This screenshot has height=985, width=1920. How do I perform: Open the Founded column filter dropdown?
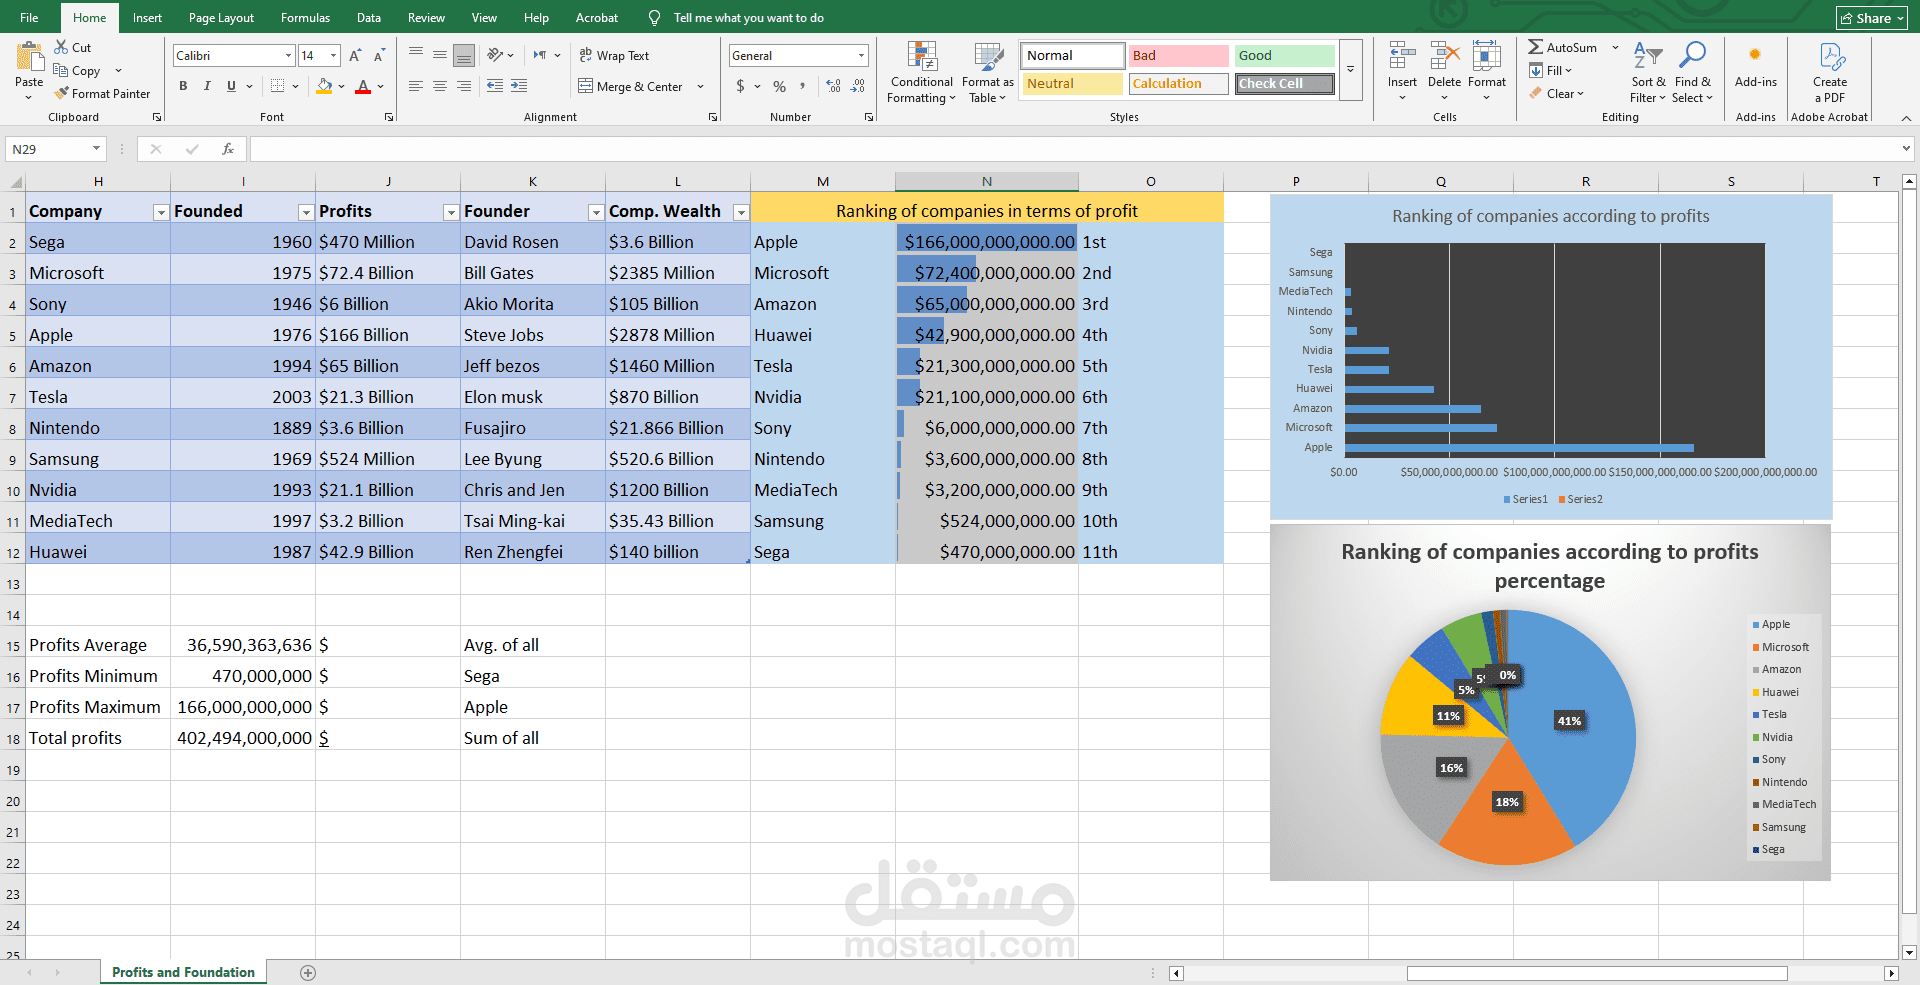click(306, 212)
